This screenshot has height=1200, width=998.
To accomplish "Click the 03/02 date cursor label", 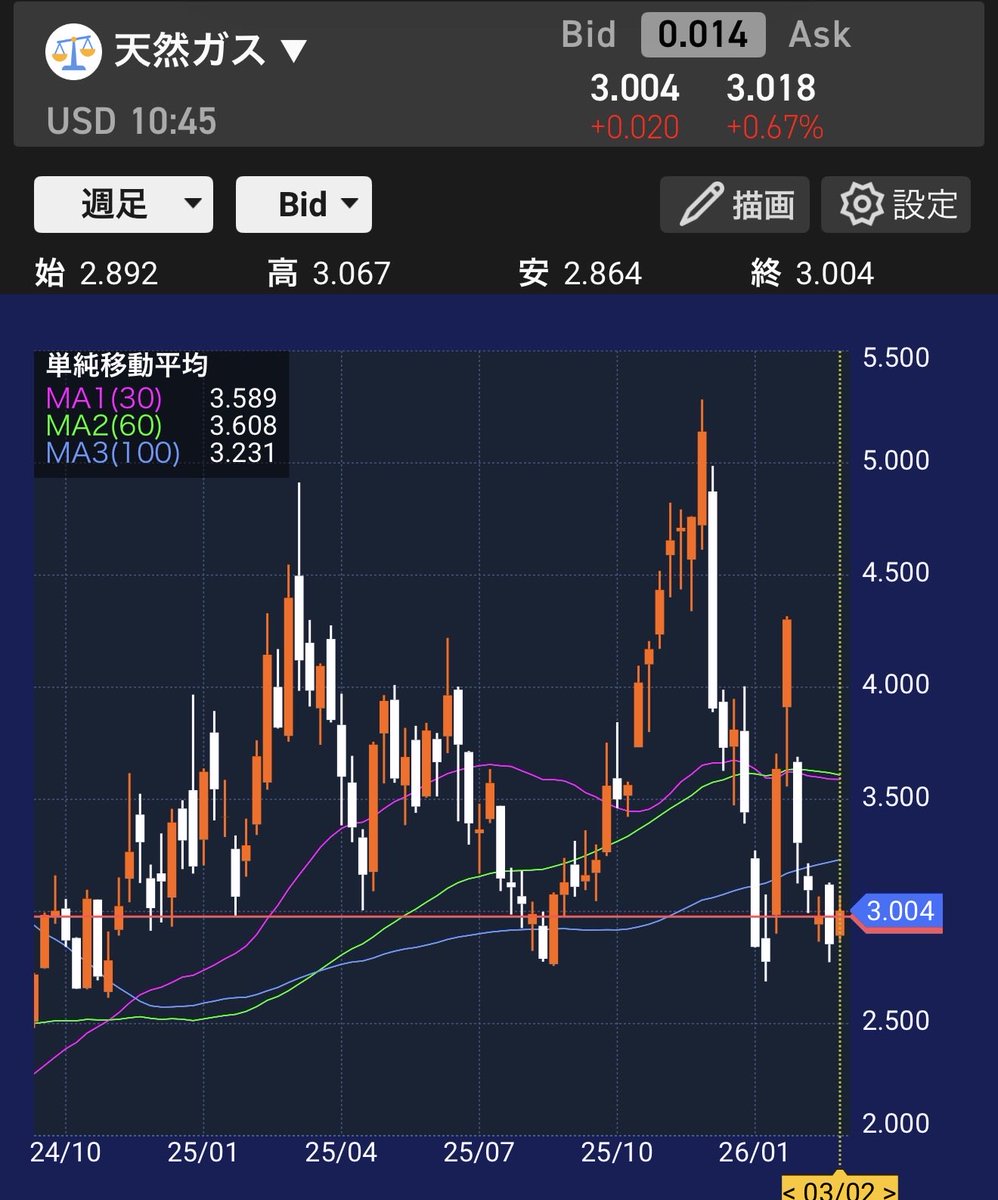I will tap(840, 1190).
